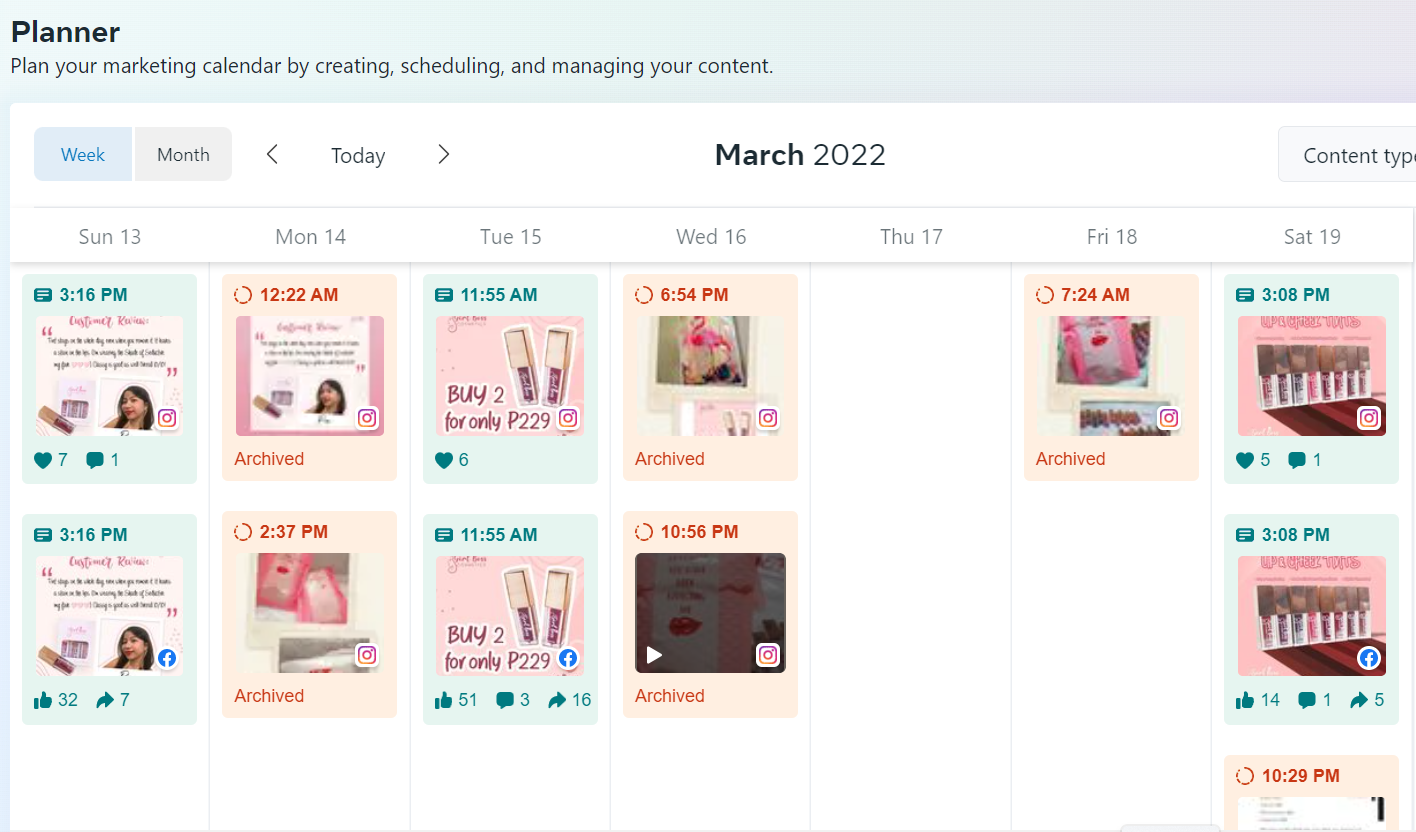Click thumbs-up icon on Sat 19 Facebook post

(x=1245, y=700)
